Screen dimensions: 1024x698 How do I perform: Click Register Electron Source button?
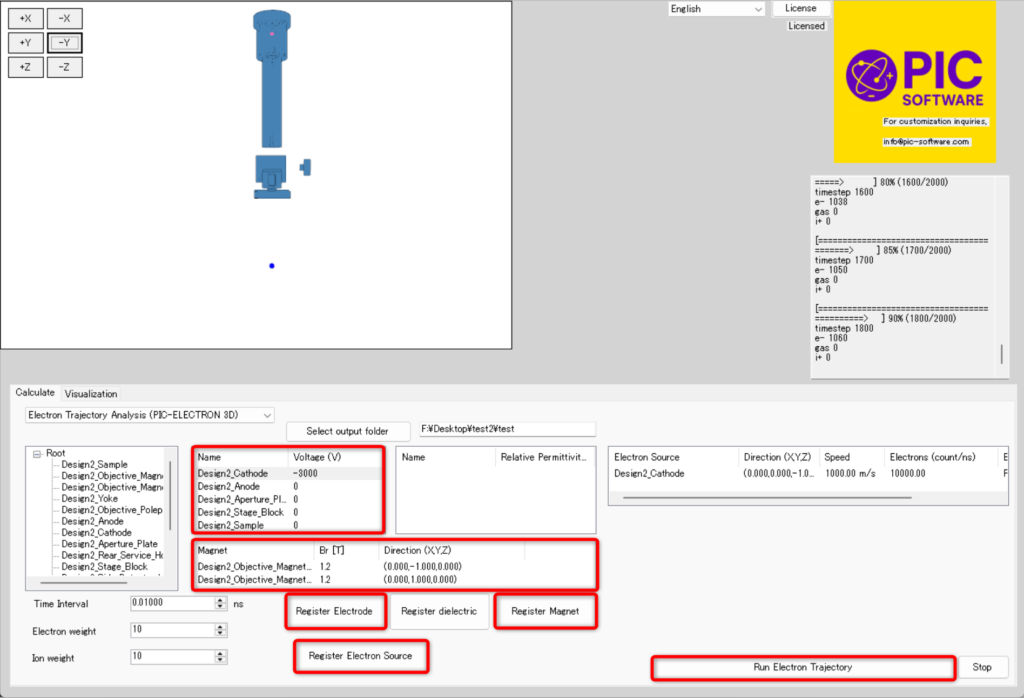(360, 656)
